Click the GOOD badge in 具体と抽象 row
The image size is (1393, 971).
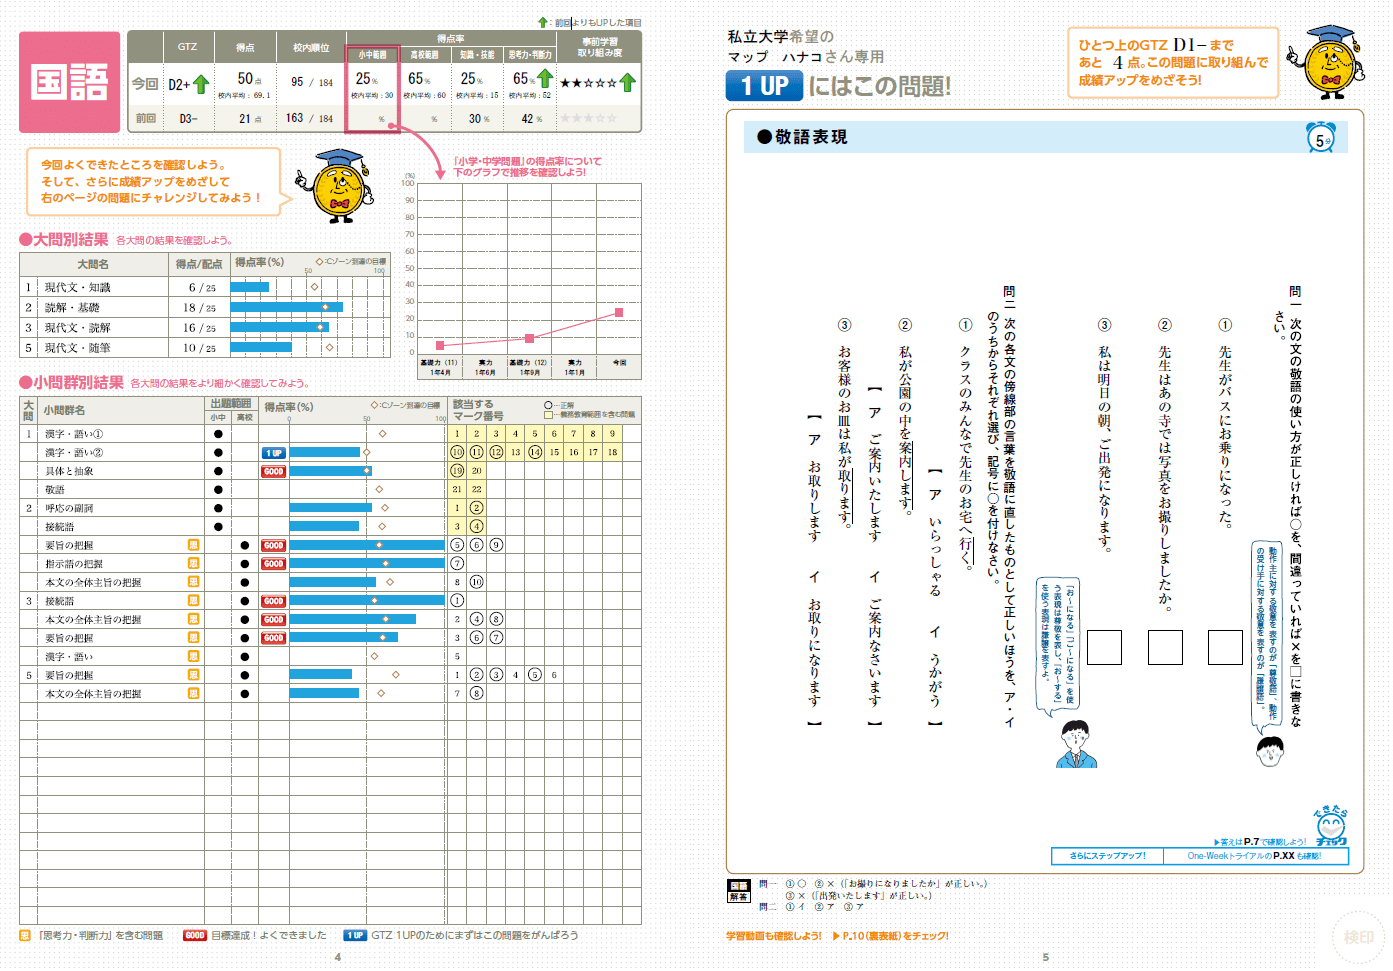pos(273,471)
